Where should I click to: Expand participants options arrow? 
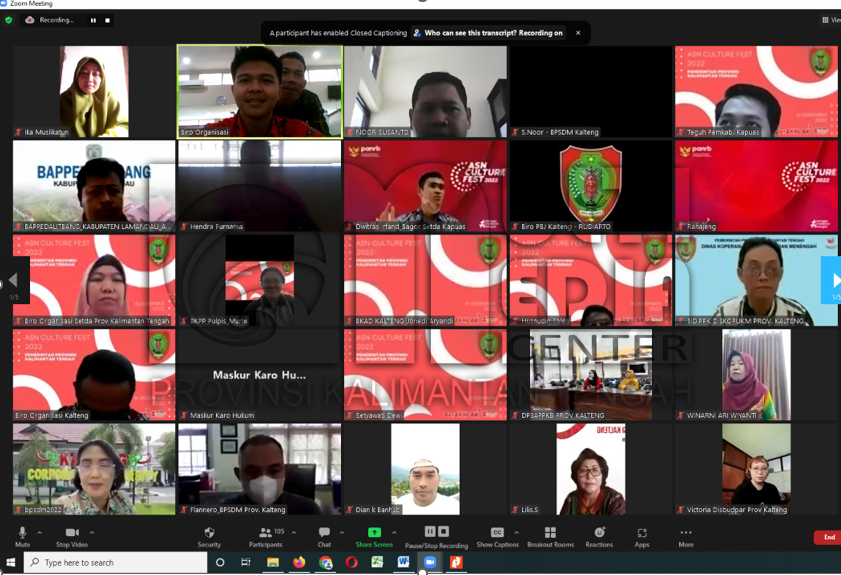point(294,533)
